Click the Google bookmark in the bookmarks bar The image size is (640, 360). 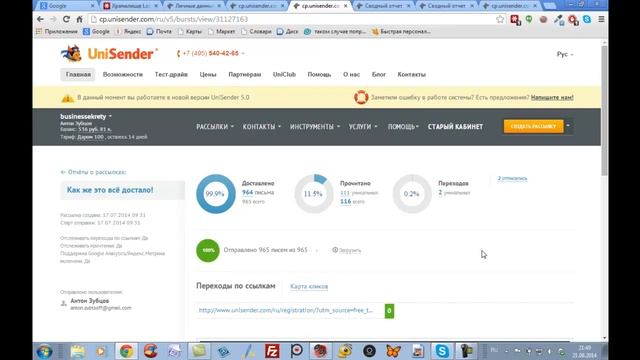(x=96, y=31)
